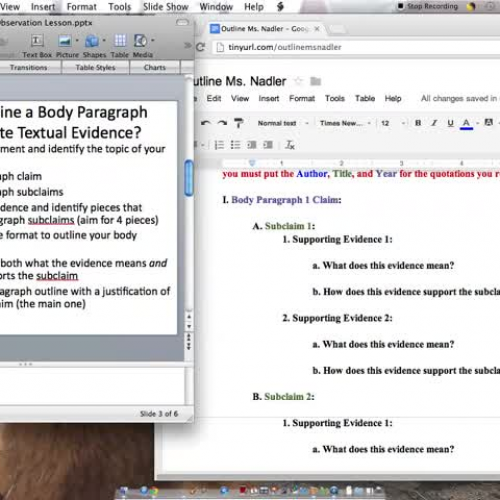
Task: Open the Window menu in macOS menu bar
Action: click(216, 7)
